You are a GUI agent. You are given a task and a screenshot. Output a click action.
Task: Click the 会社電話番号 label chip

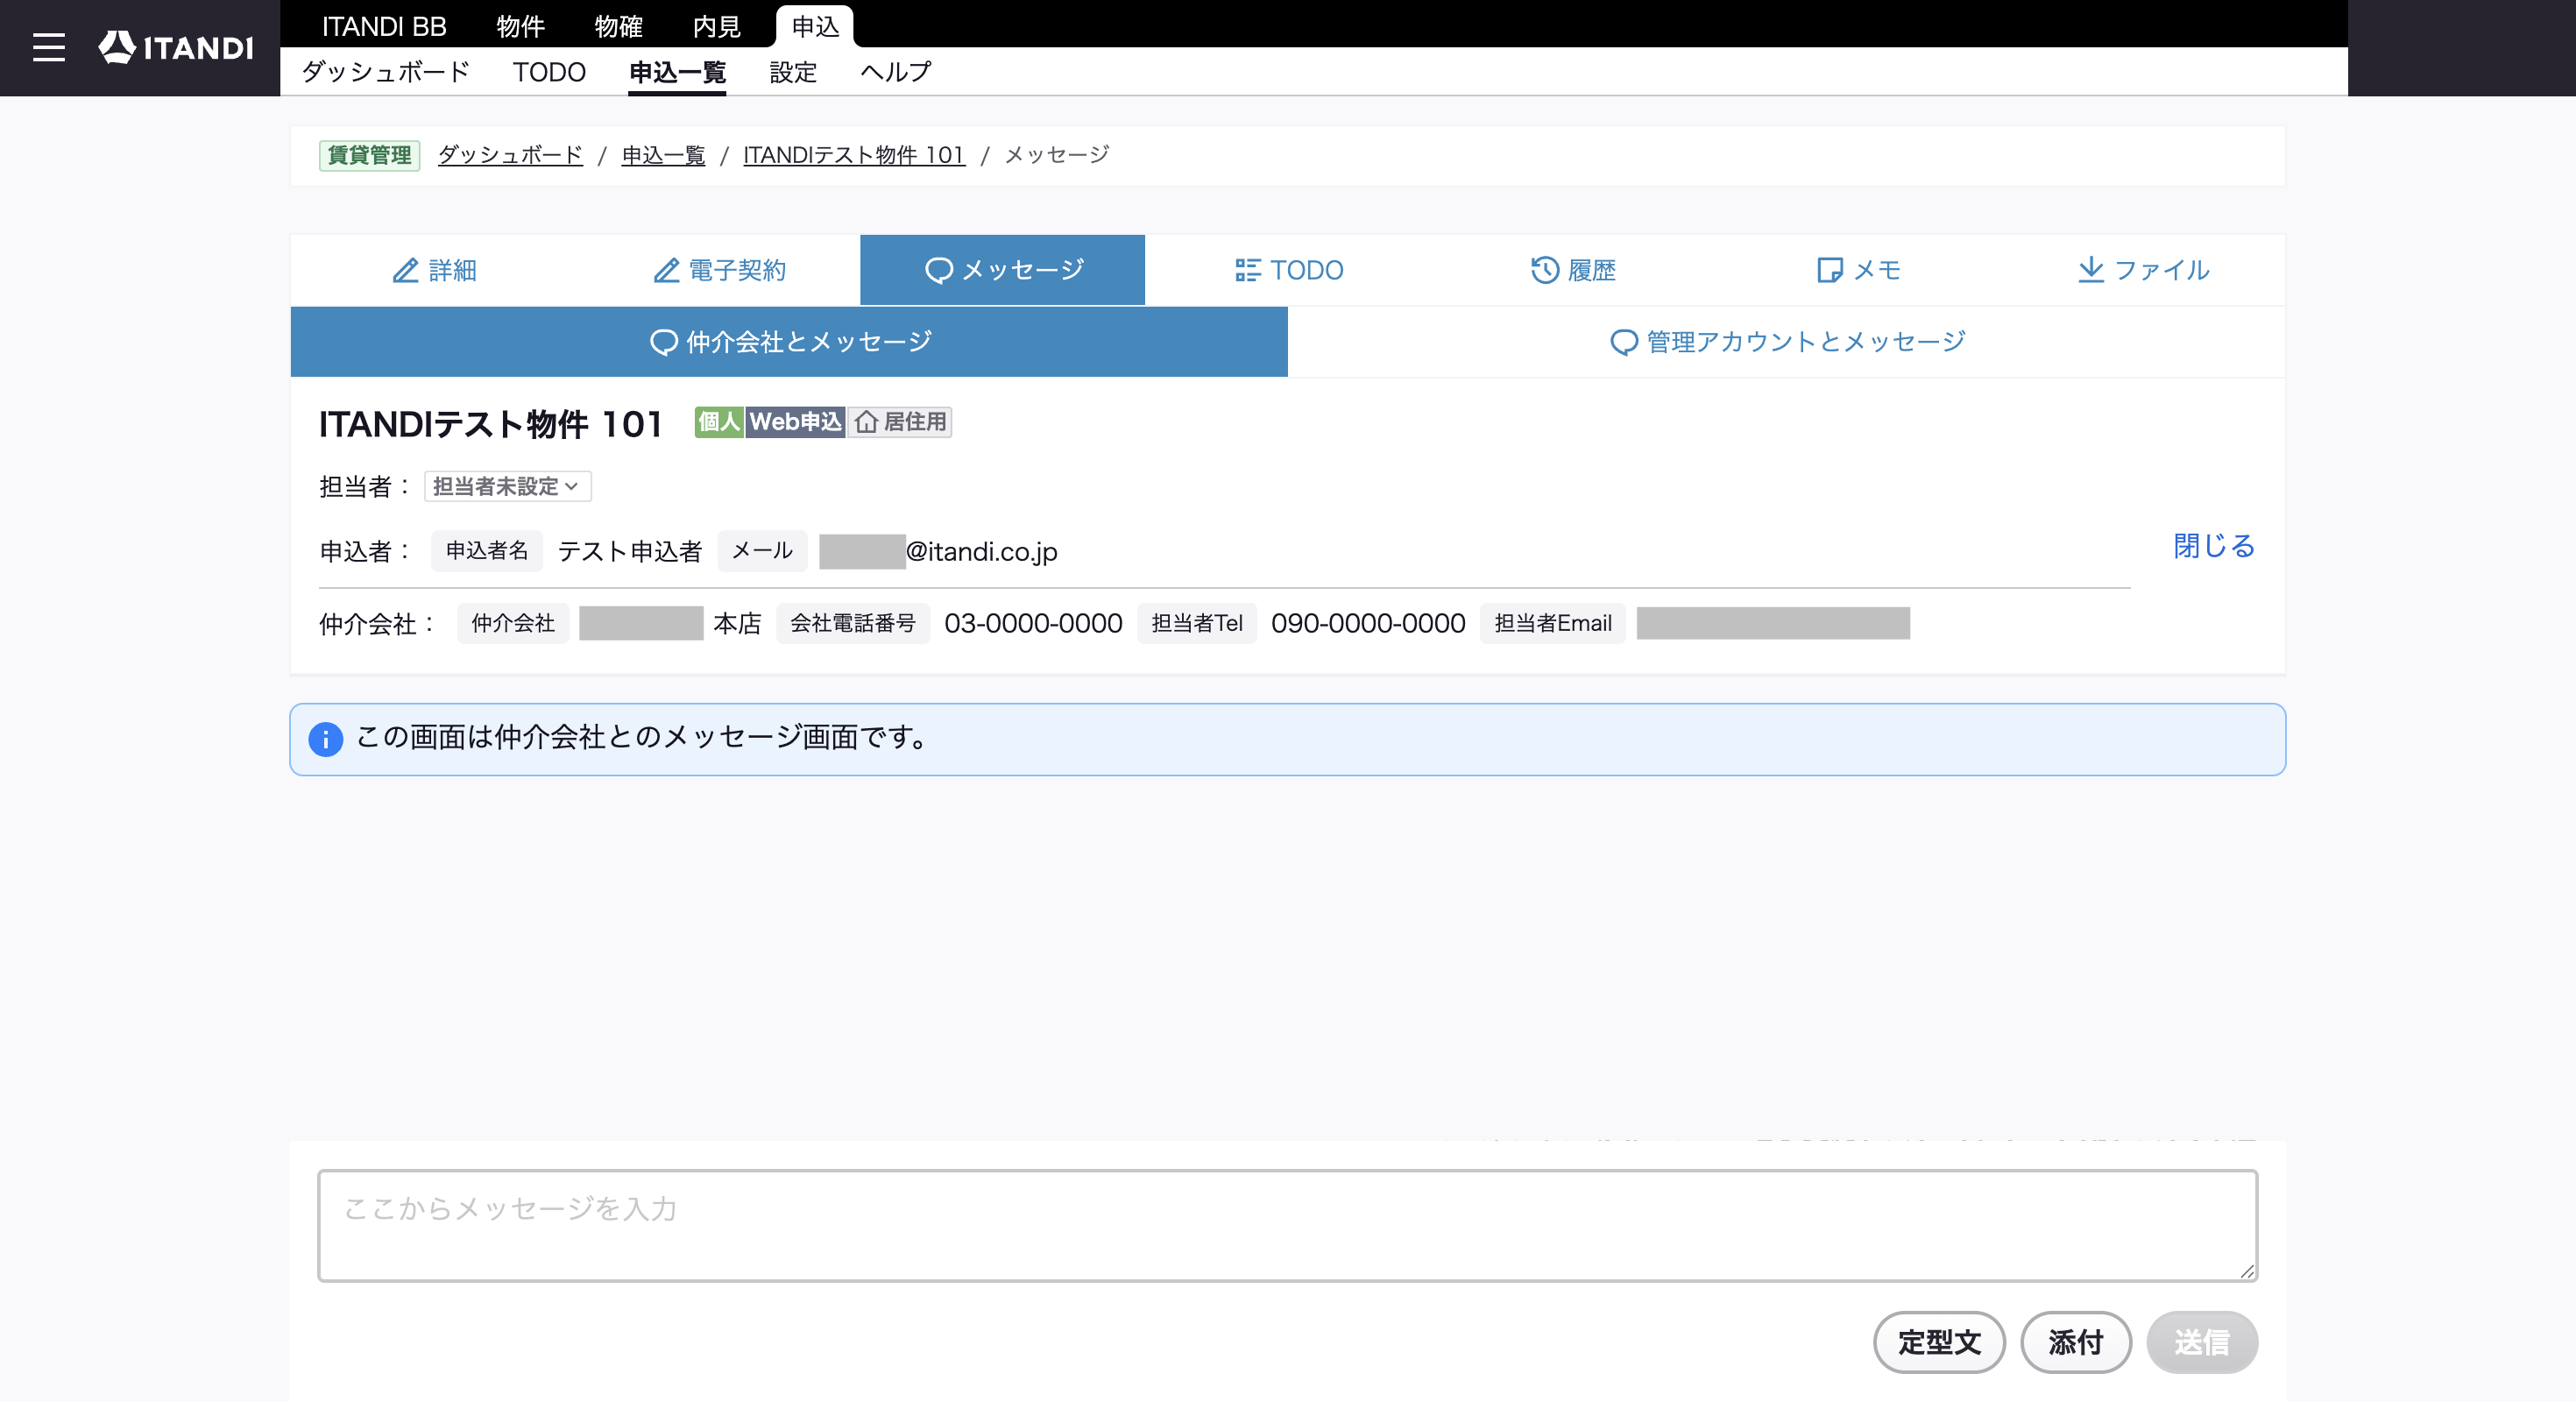point(853,624)
